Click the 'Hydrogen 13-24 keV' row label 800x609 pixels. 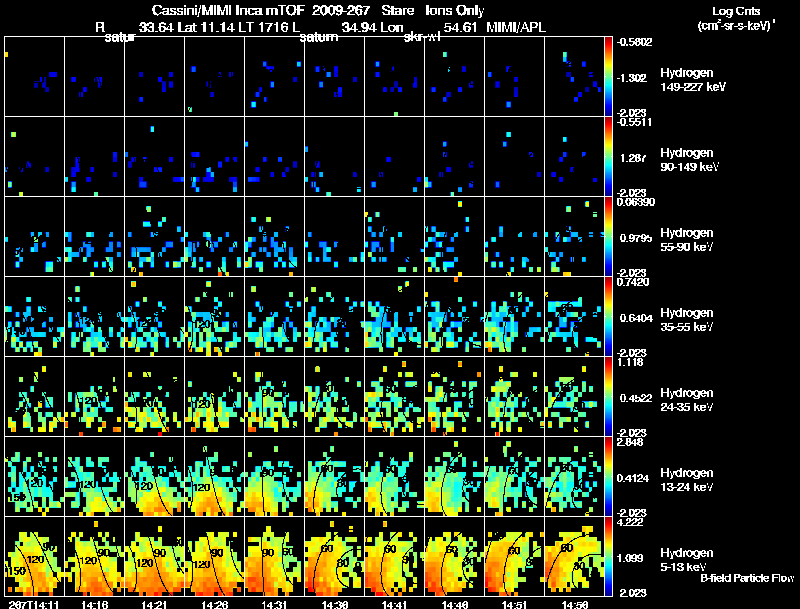[687, 480]
